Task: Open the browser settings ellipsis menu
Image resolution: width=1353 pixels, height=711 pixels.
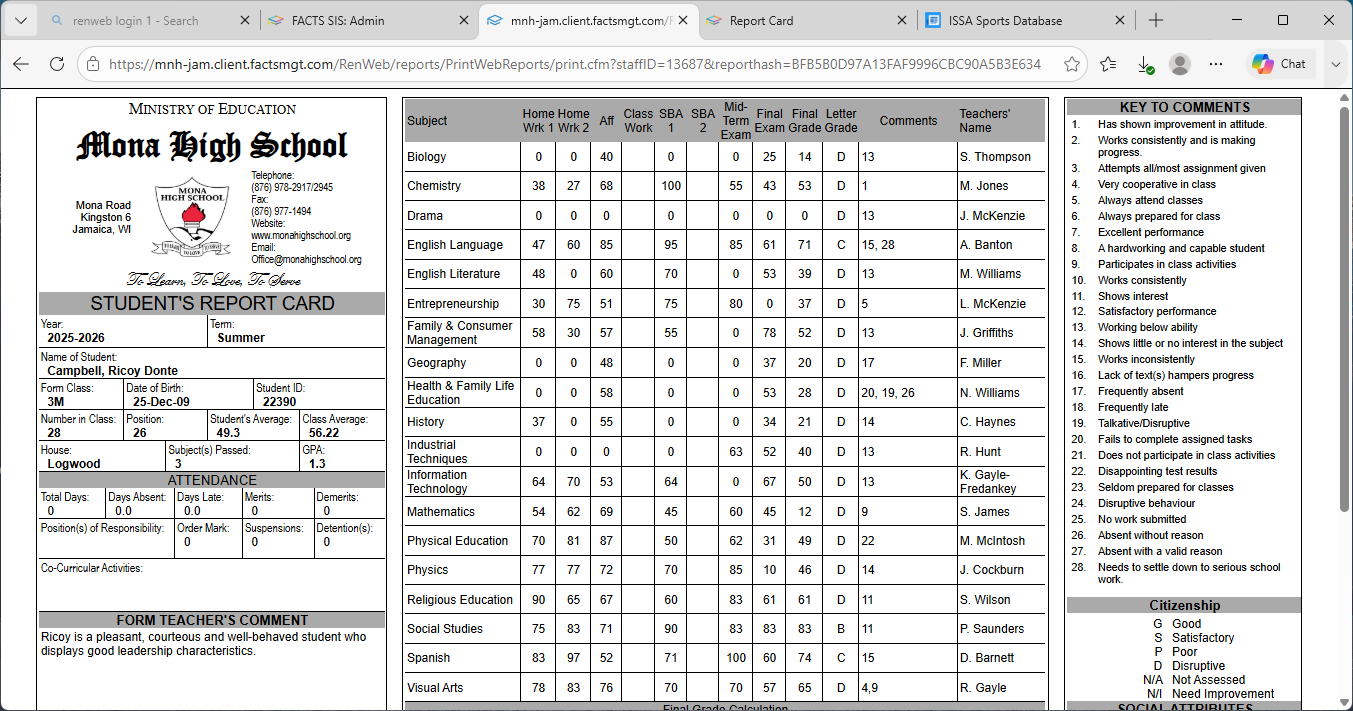Action: point(1216,64)
